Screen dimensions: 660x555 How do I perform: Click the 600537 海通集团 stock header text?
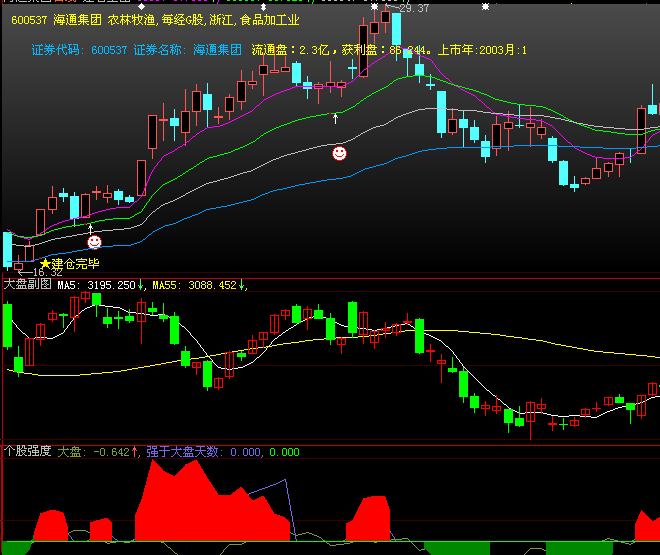(x=56, y=20)
